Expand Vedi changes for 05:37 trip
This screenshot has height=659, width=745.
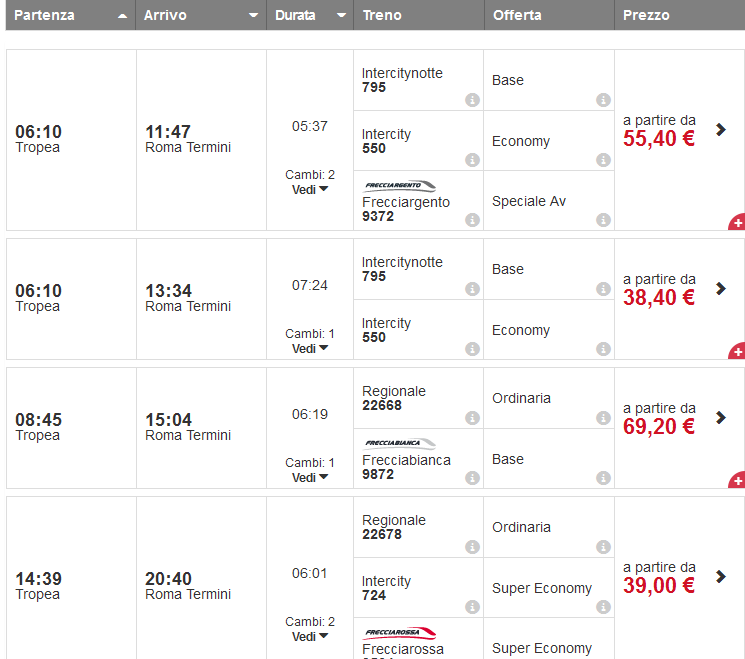coord(310,190)
